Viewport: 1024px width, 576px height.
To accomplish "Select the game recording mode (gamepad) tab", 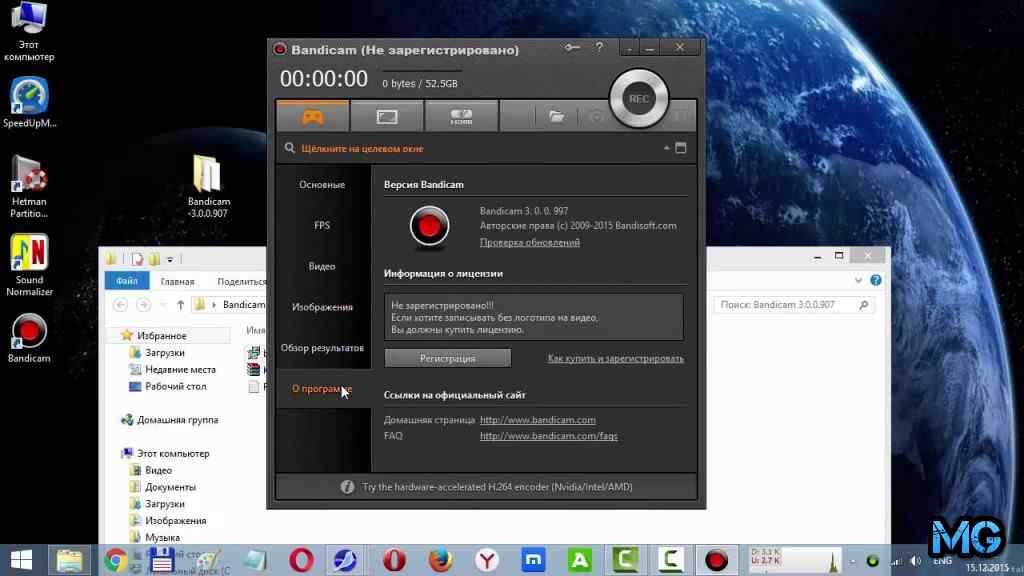I will pyautogui.click(x=313, y=116).
